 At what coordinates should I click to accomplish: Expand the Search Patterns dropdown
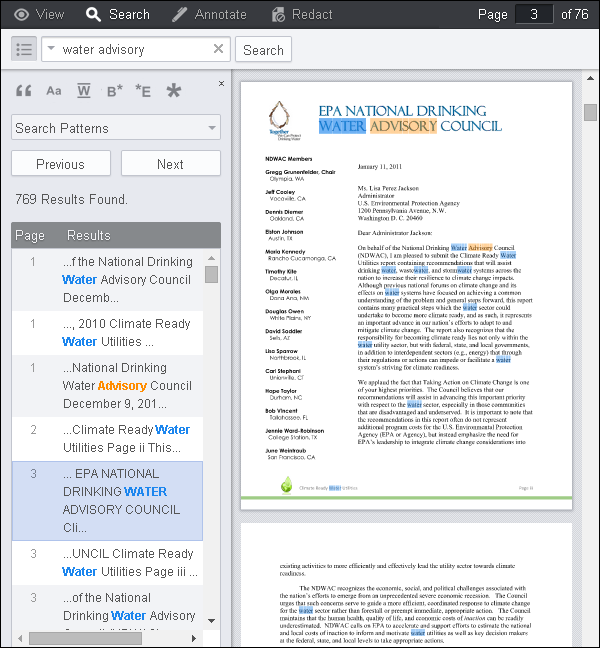(116, 128)
